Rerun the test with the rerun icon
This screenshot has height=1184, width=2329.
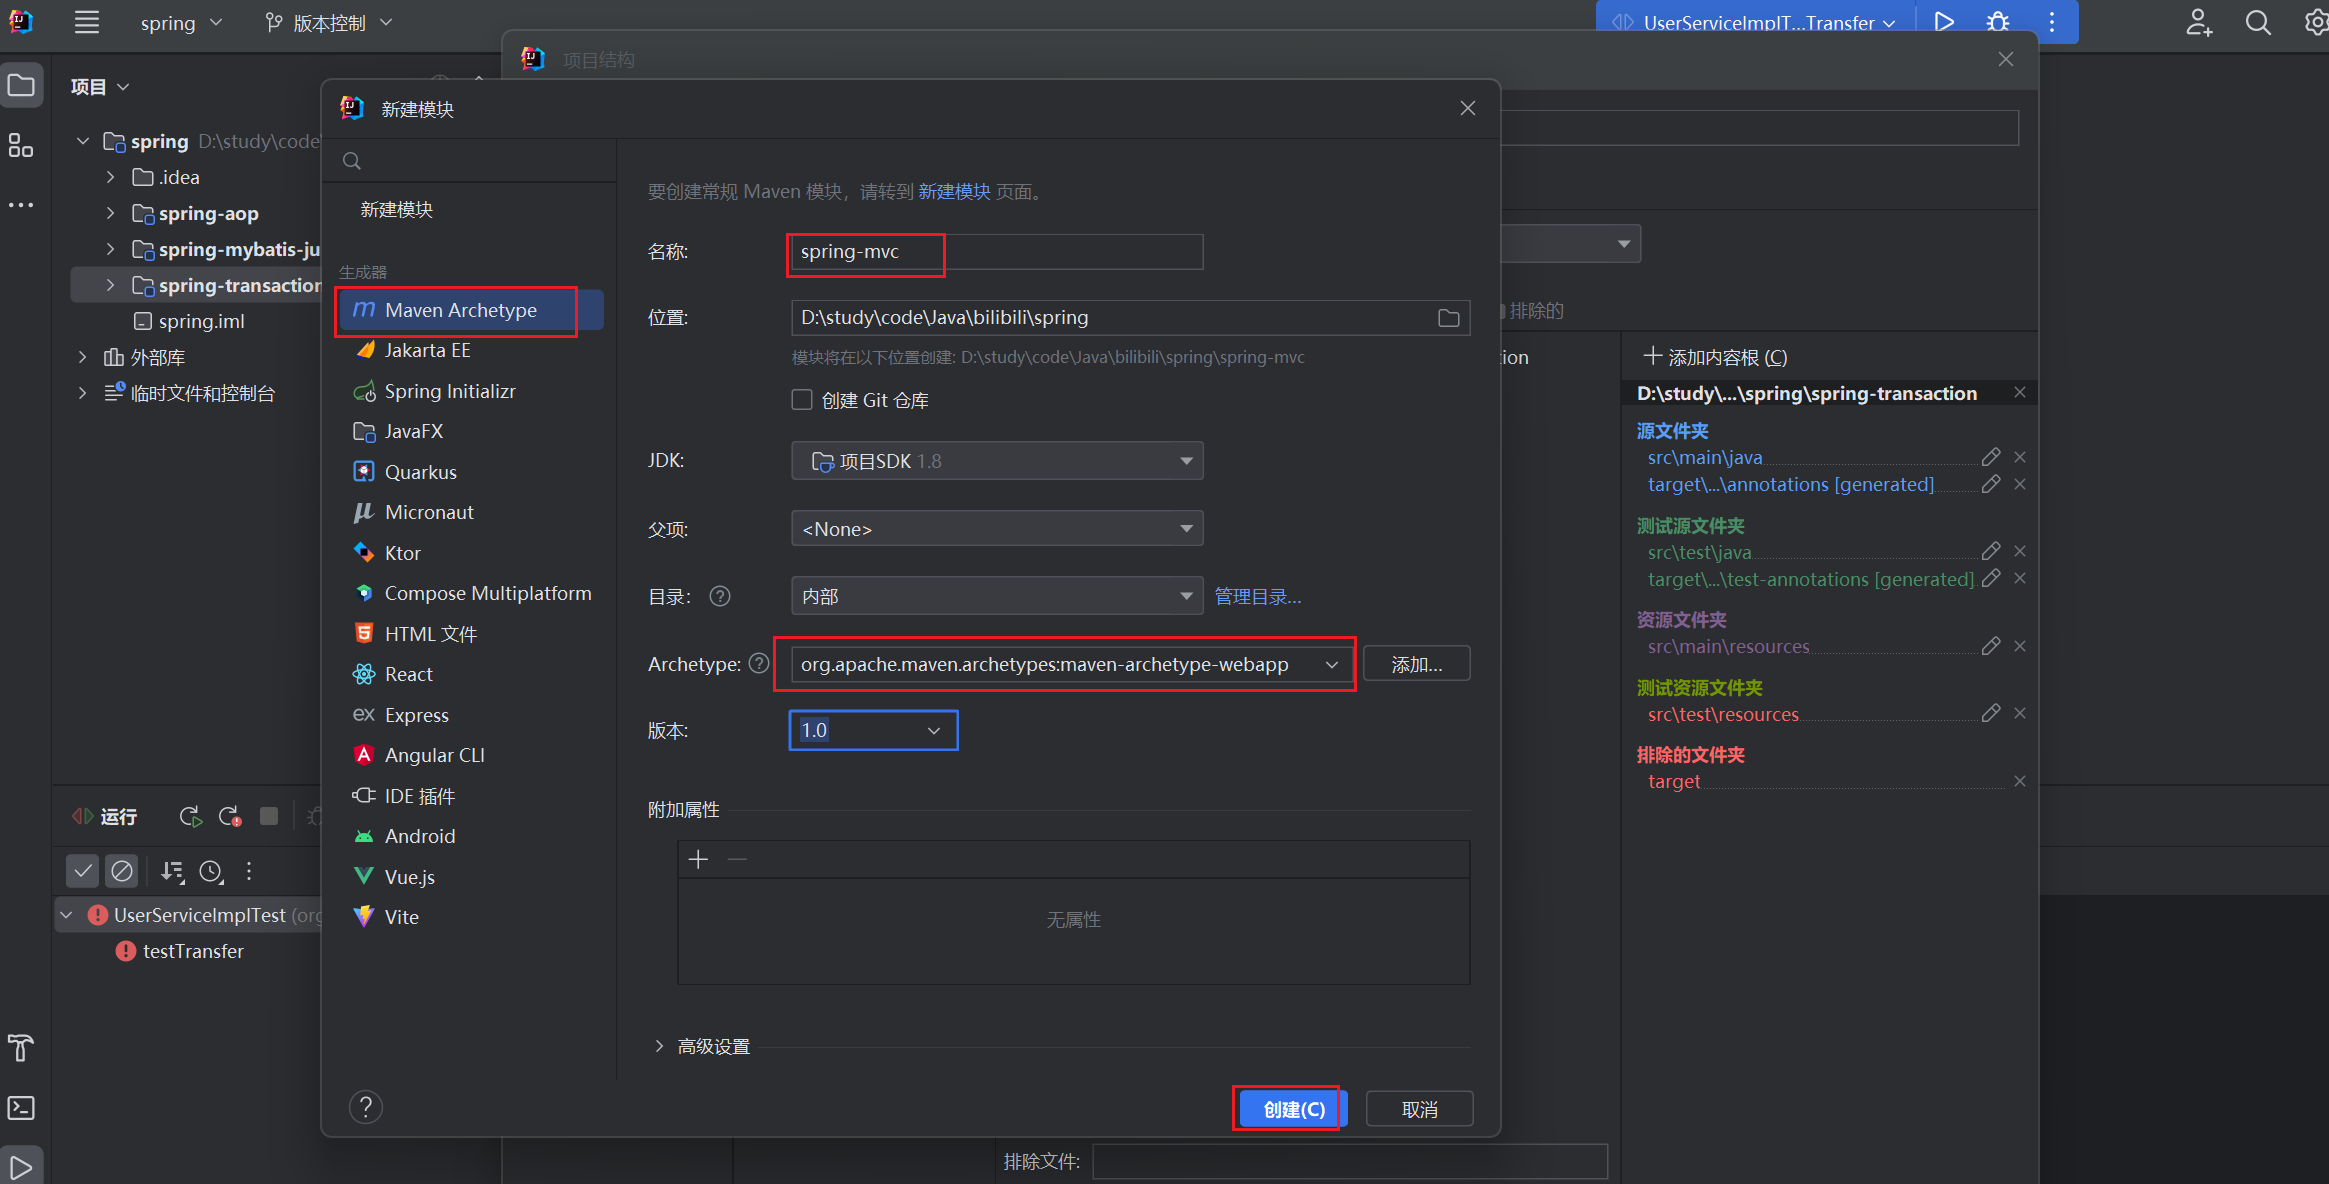(x=190, y=816)
